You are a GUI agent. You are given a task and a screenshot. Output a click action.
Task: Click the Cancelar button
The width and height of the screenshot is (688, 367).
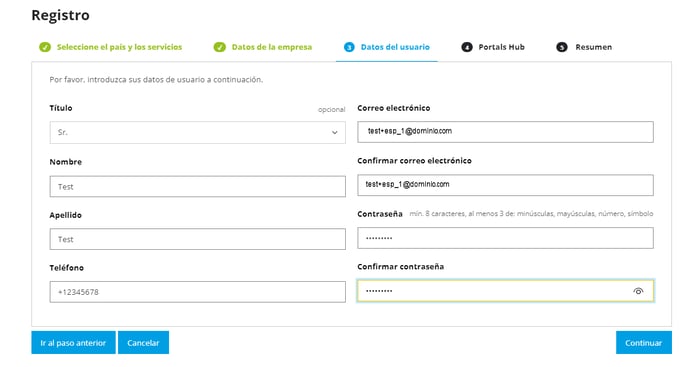(x=143, y=342)
